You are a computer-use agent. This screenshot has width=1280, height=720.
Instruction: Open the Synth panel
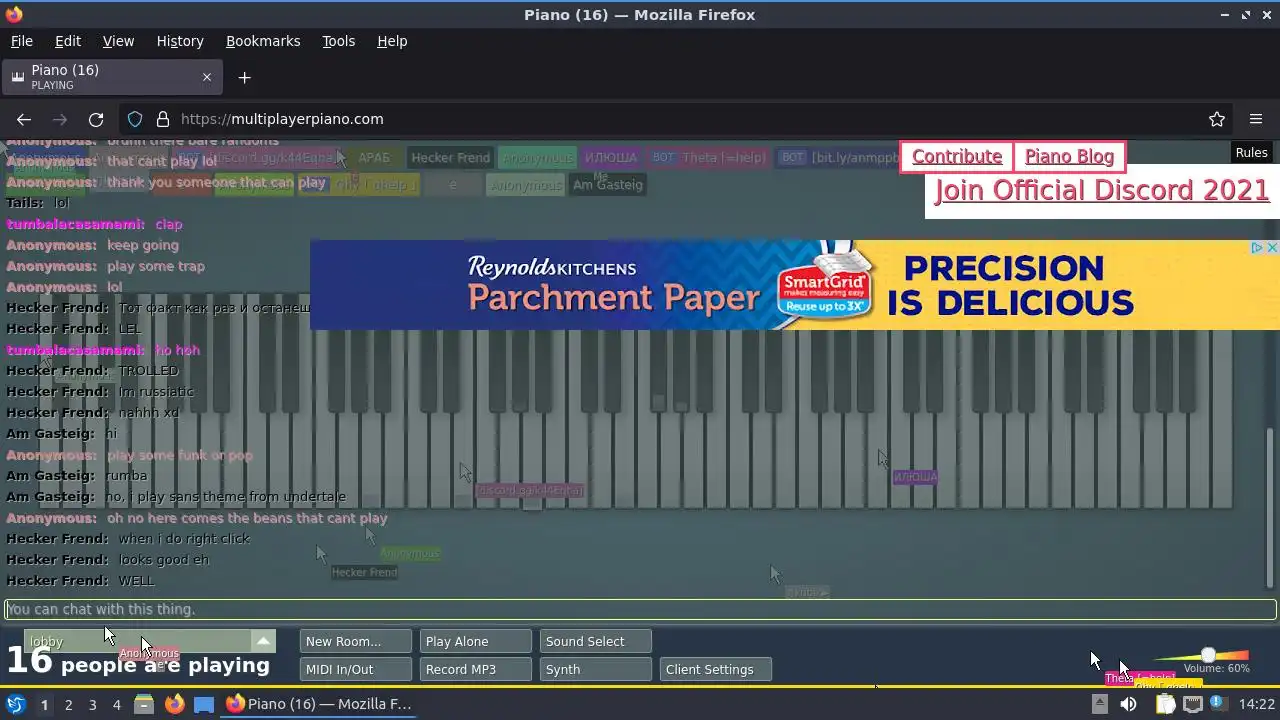595,669
